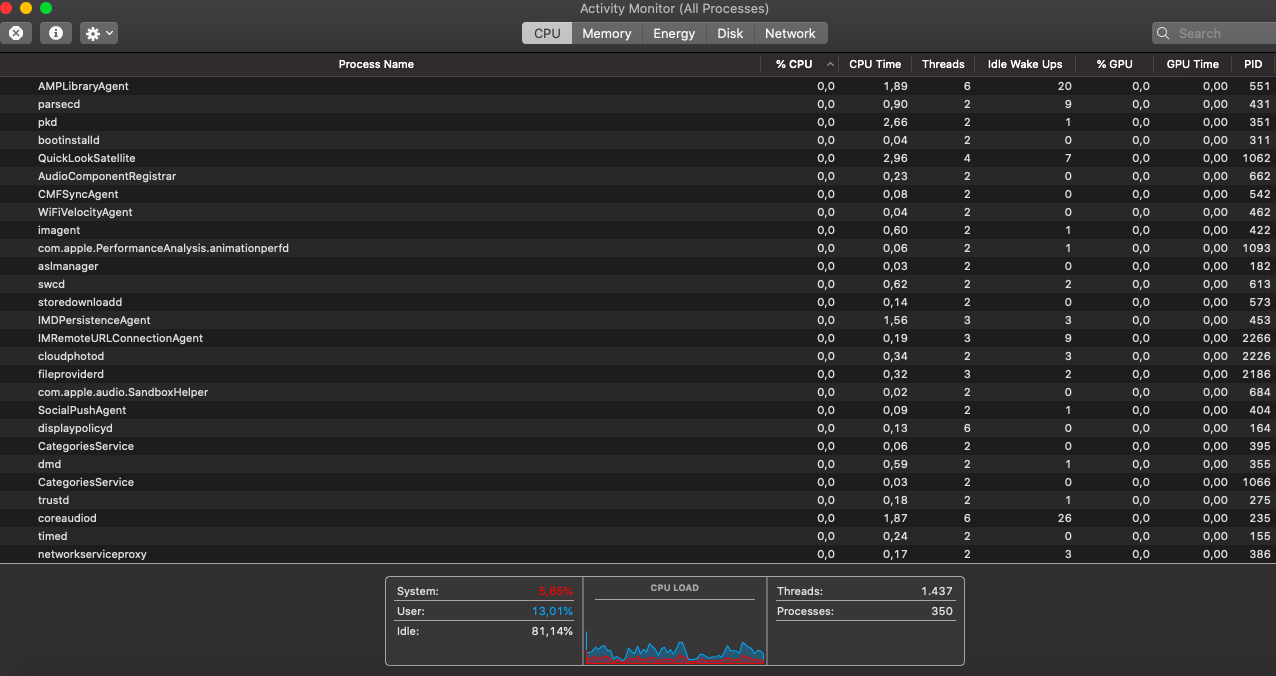Click the CPU Load graph
The image size is (1276, 676).
click(675, 635)
